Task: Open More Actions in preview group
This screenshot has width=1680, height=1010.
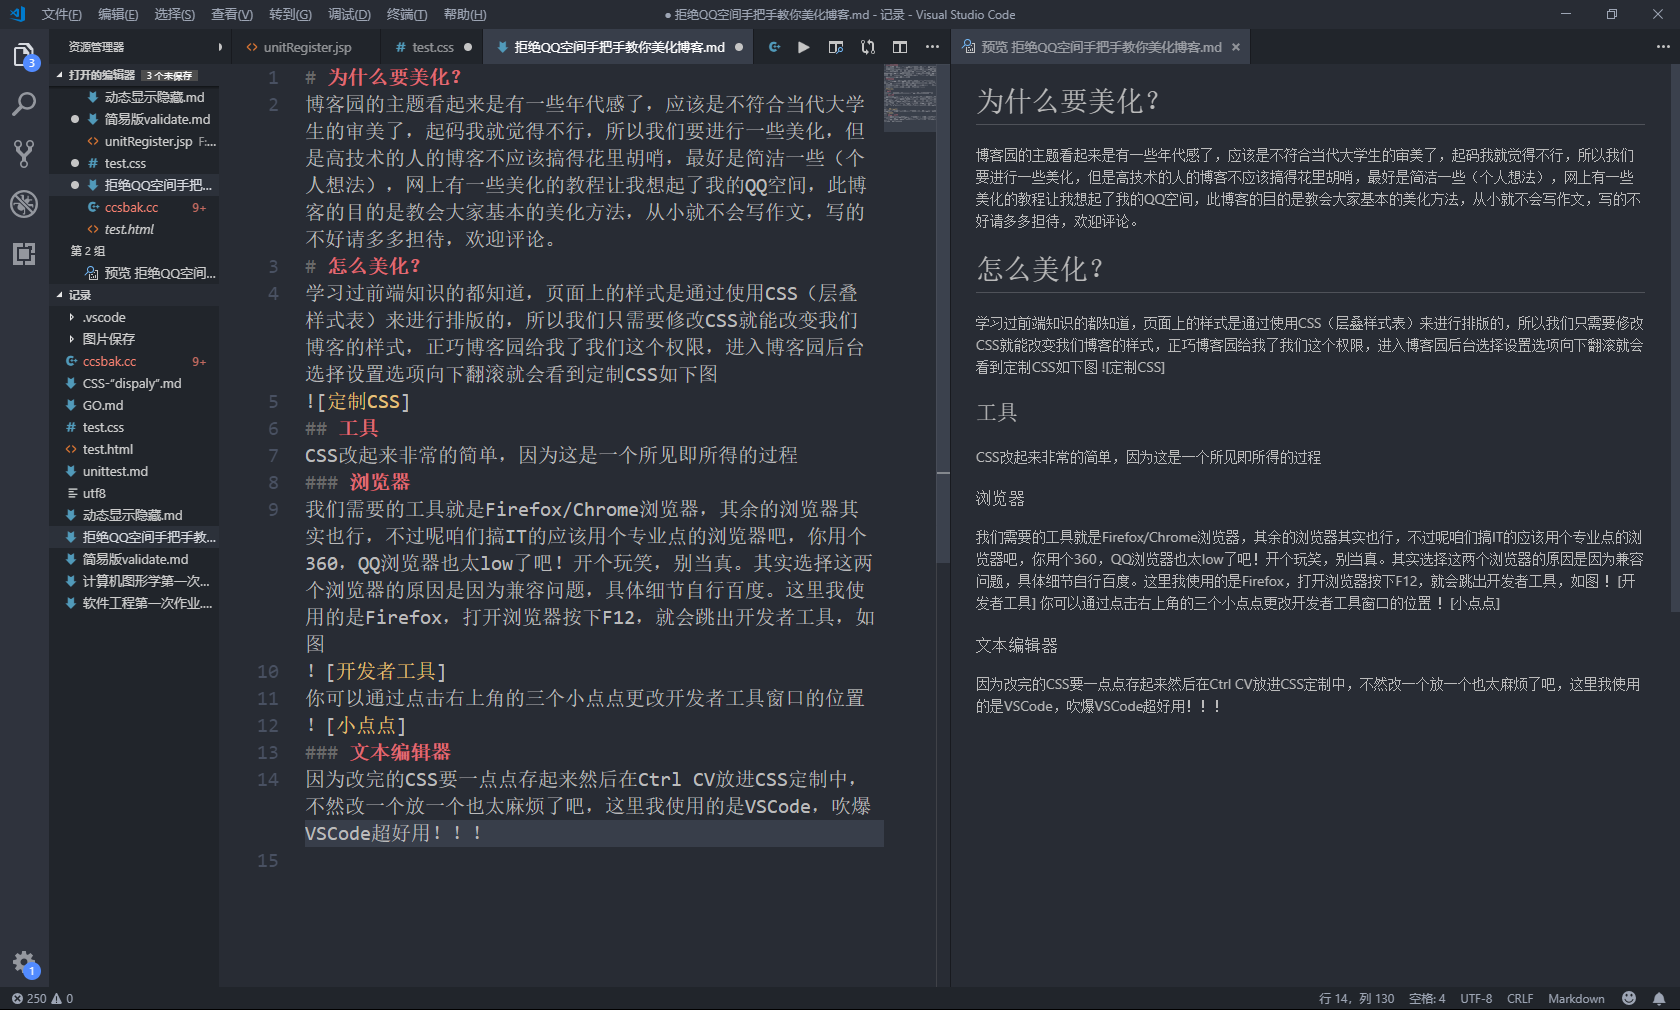Action: point(1663,47)
